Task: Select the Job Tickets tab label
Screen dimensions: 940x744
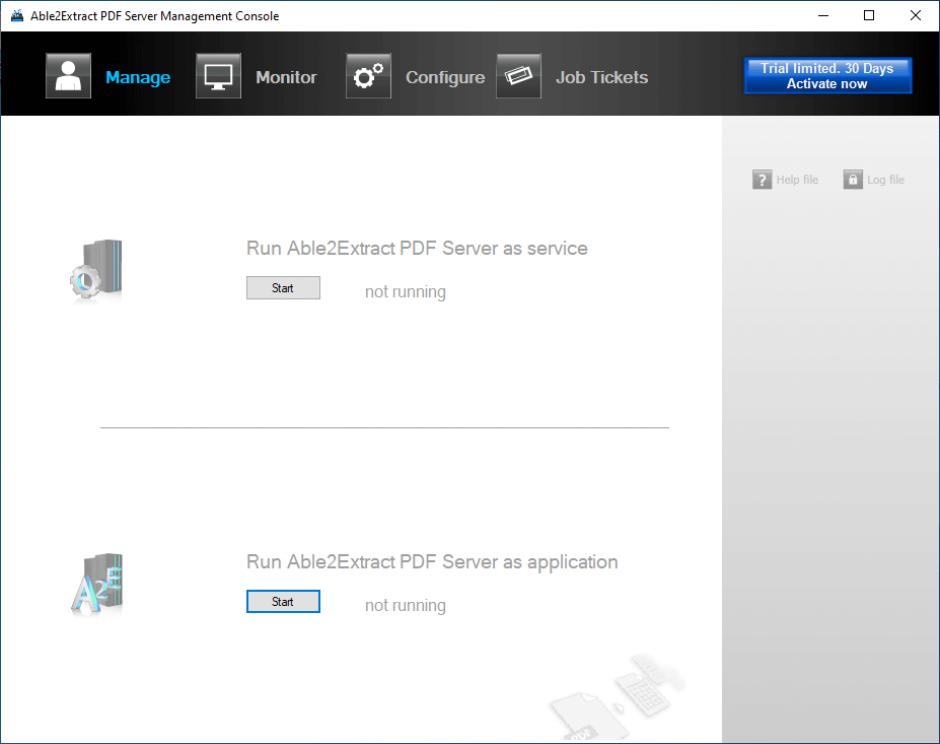Action: [602, 77]
